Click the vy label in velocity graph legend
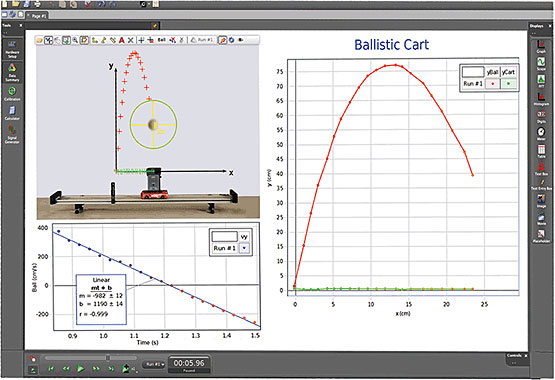The height and width of the screenshot is (380, 555). pyautogui.click(x=244, y=237)
